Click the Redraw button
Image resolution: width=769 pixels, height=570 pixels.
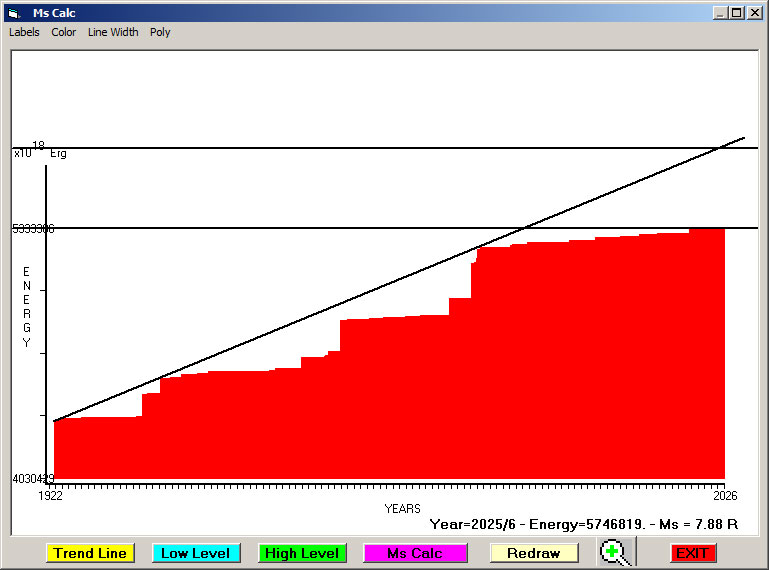(533, 553)
